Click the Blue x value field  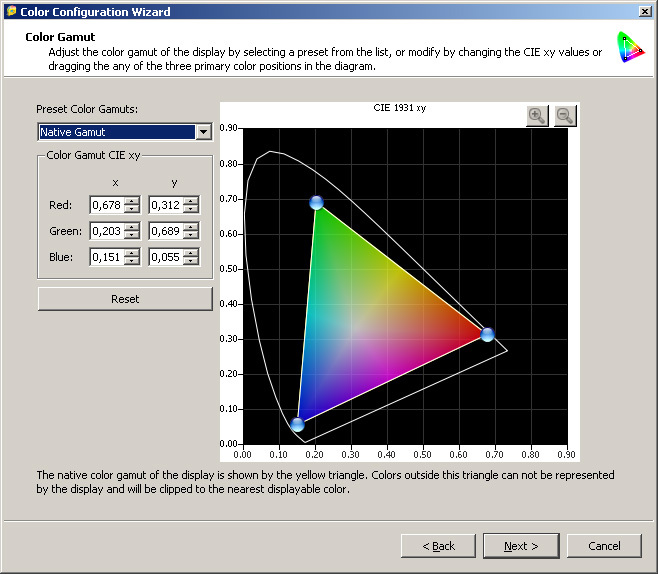(x=107, y=257)
